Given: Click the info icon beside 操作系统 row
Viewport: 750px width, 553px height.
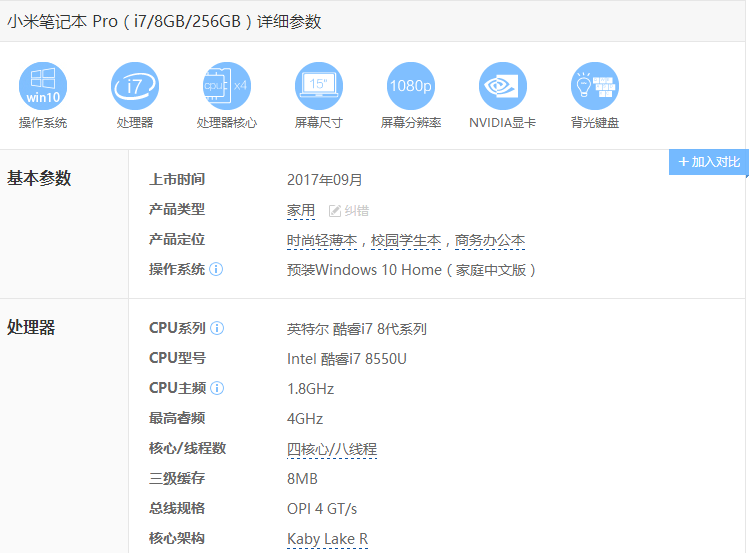Looking at the screenshot, I should [x=216, y=269].
